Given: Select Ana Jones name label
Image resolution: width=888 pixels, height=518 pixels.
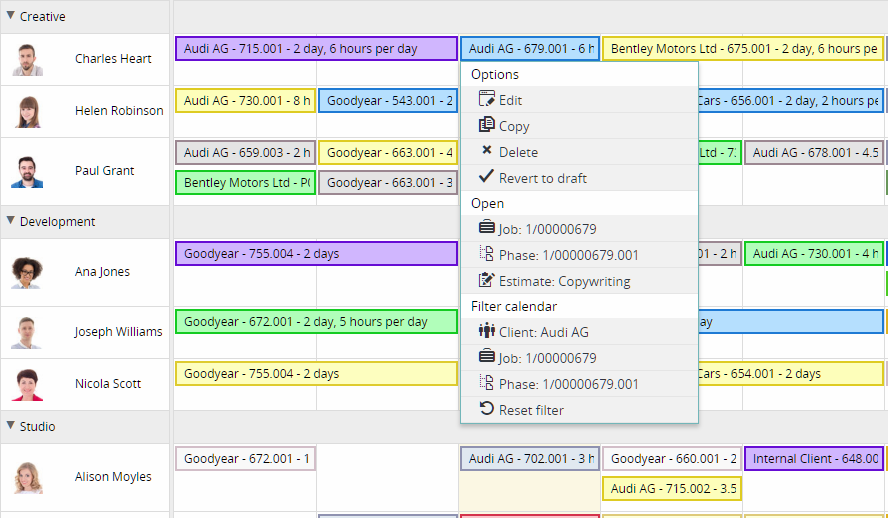Looking at the screenshot, I should coord(102,272).
